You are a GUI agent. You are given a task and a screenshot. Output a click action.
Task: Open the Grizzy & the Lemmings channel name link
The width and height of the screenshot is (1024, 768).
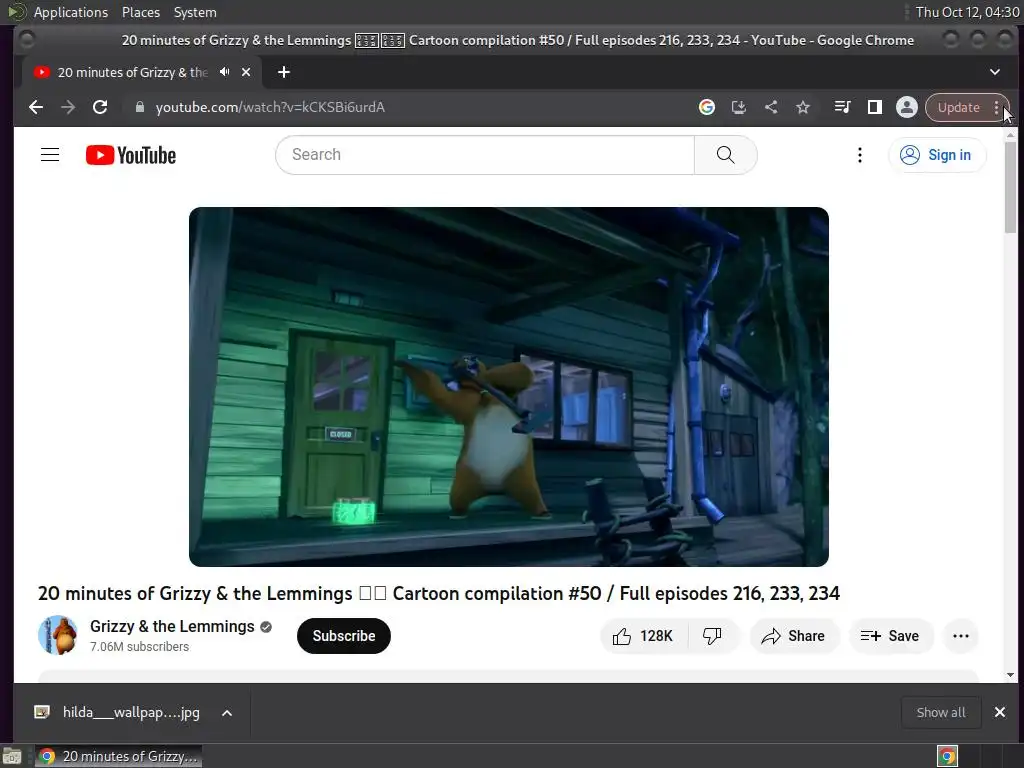172,626
